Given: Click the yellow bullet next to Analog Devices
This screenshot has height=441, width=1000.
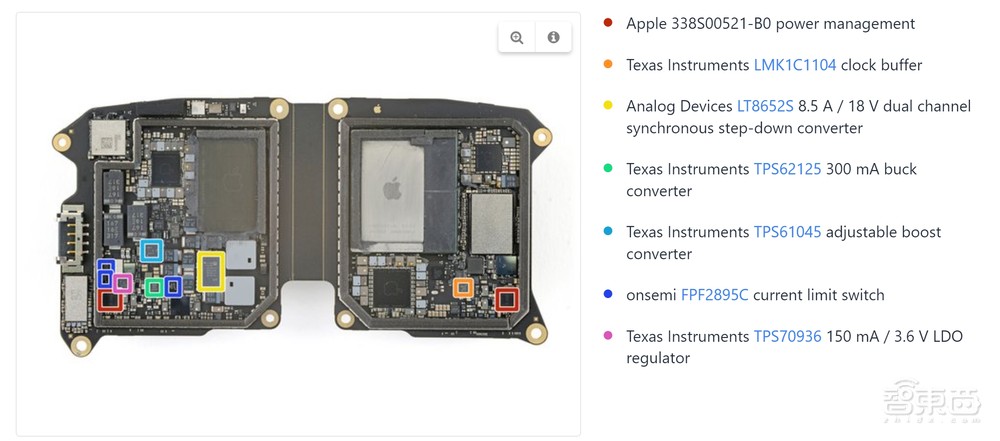Looking at the screenshot, I should pyautogui.click(x=608, y=105).
